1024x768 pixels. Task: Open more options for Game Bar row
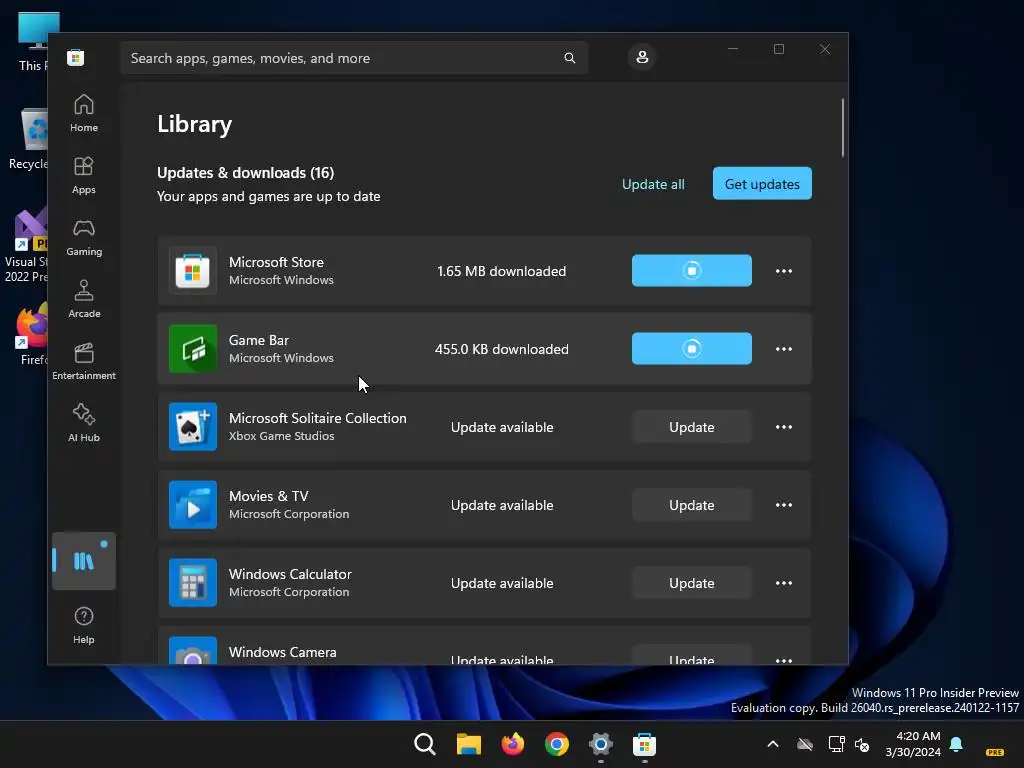pos(784,349)
